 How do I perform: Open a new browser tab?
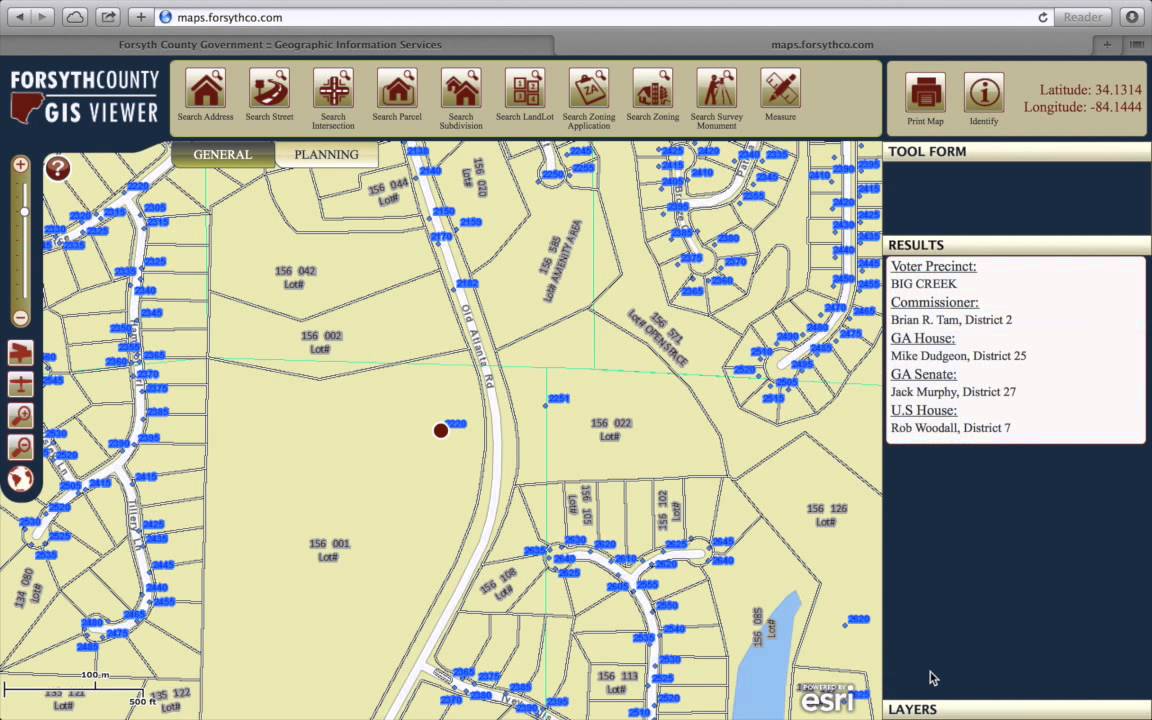point(1107,45)
